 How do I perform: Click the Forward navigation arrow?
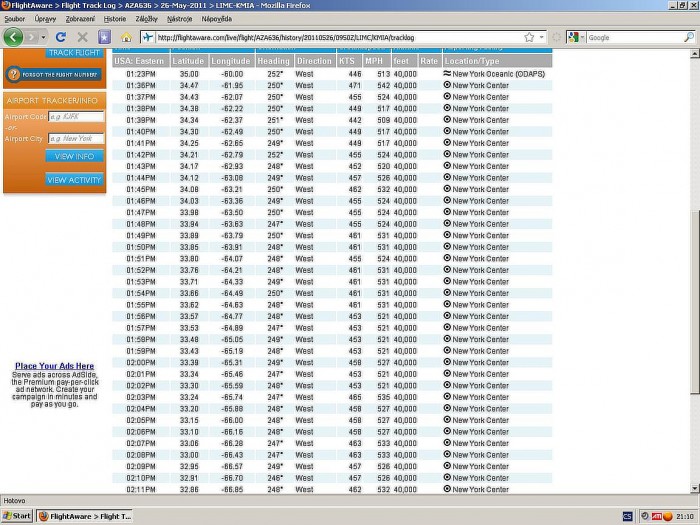pos(31,38)
